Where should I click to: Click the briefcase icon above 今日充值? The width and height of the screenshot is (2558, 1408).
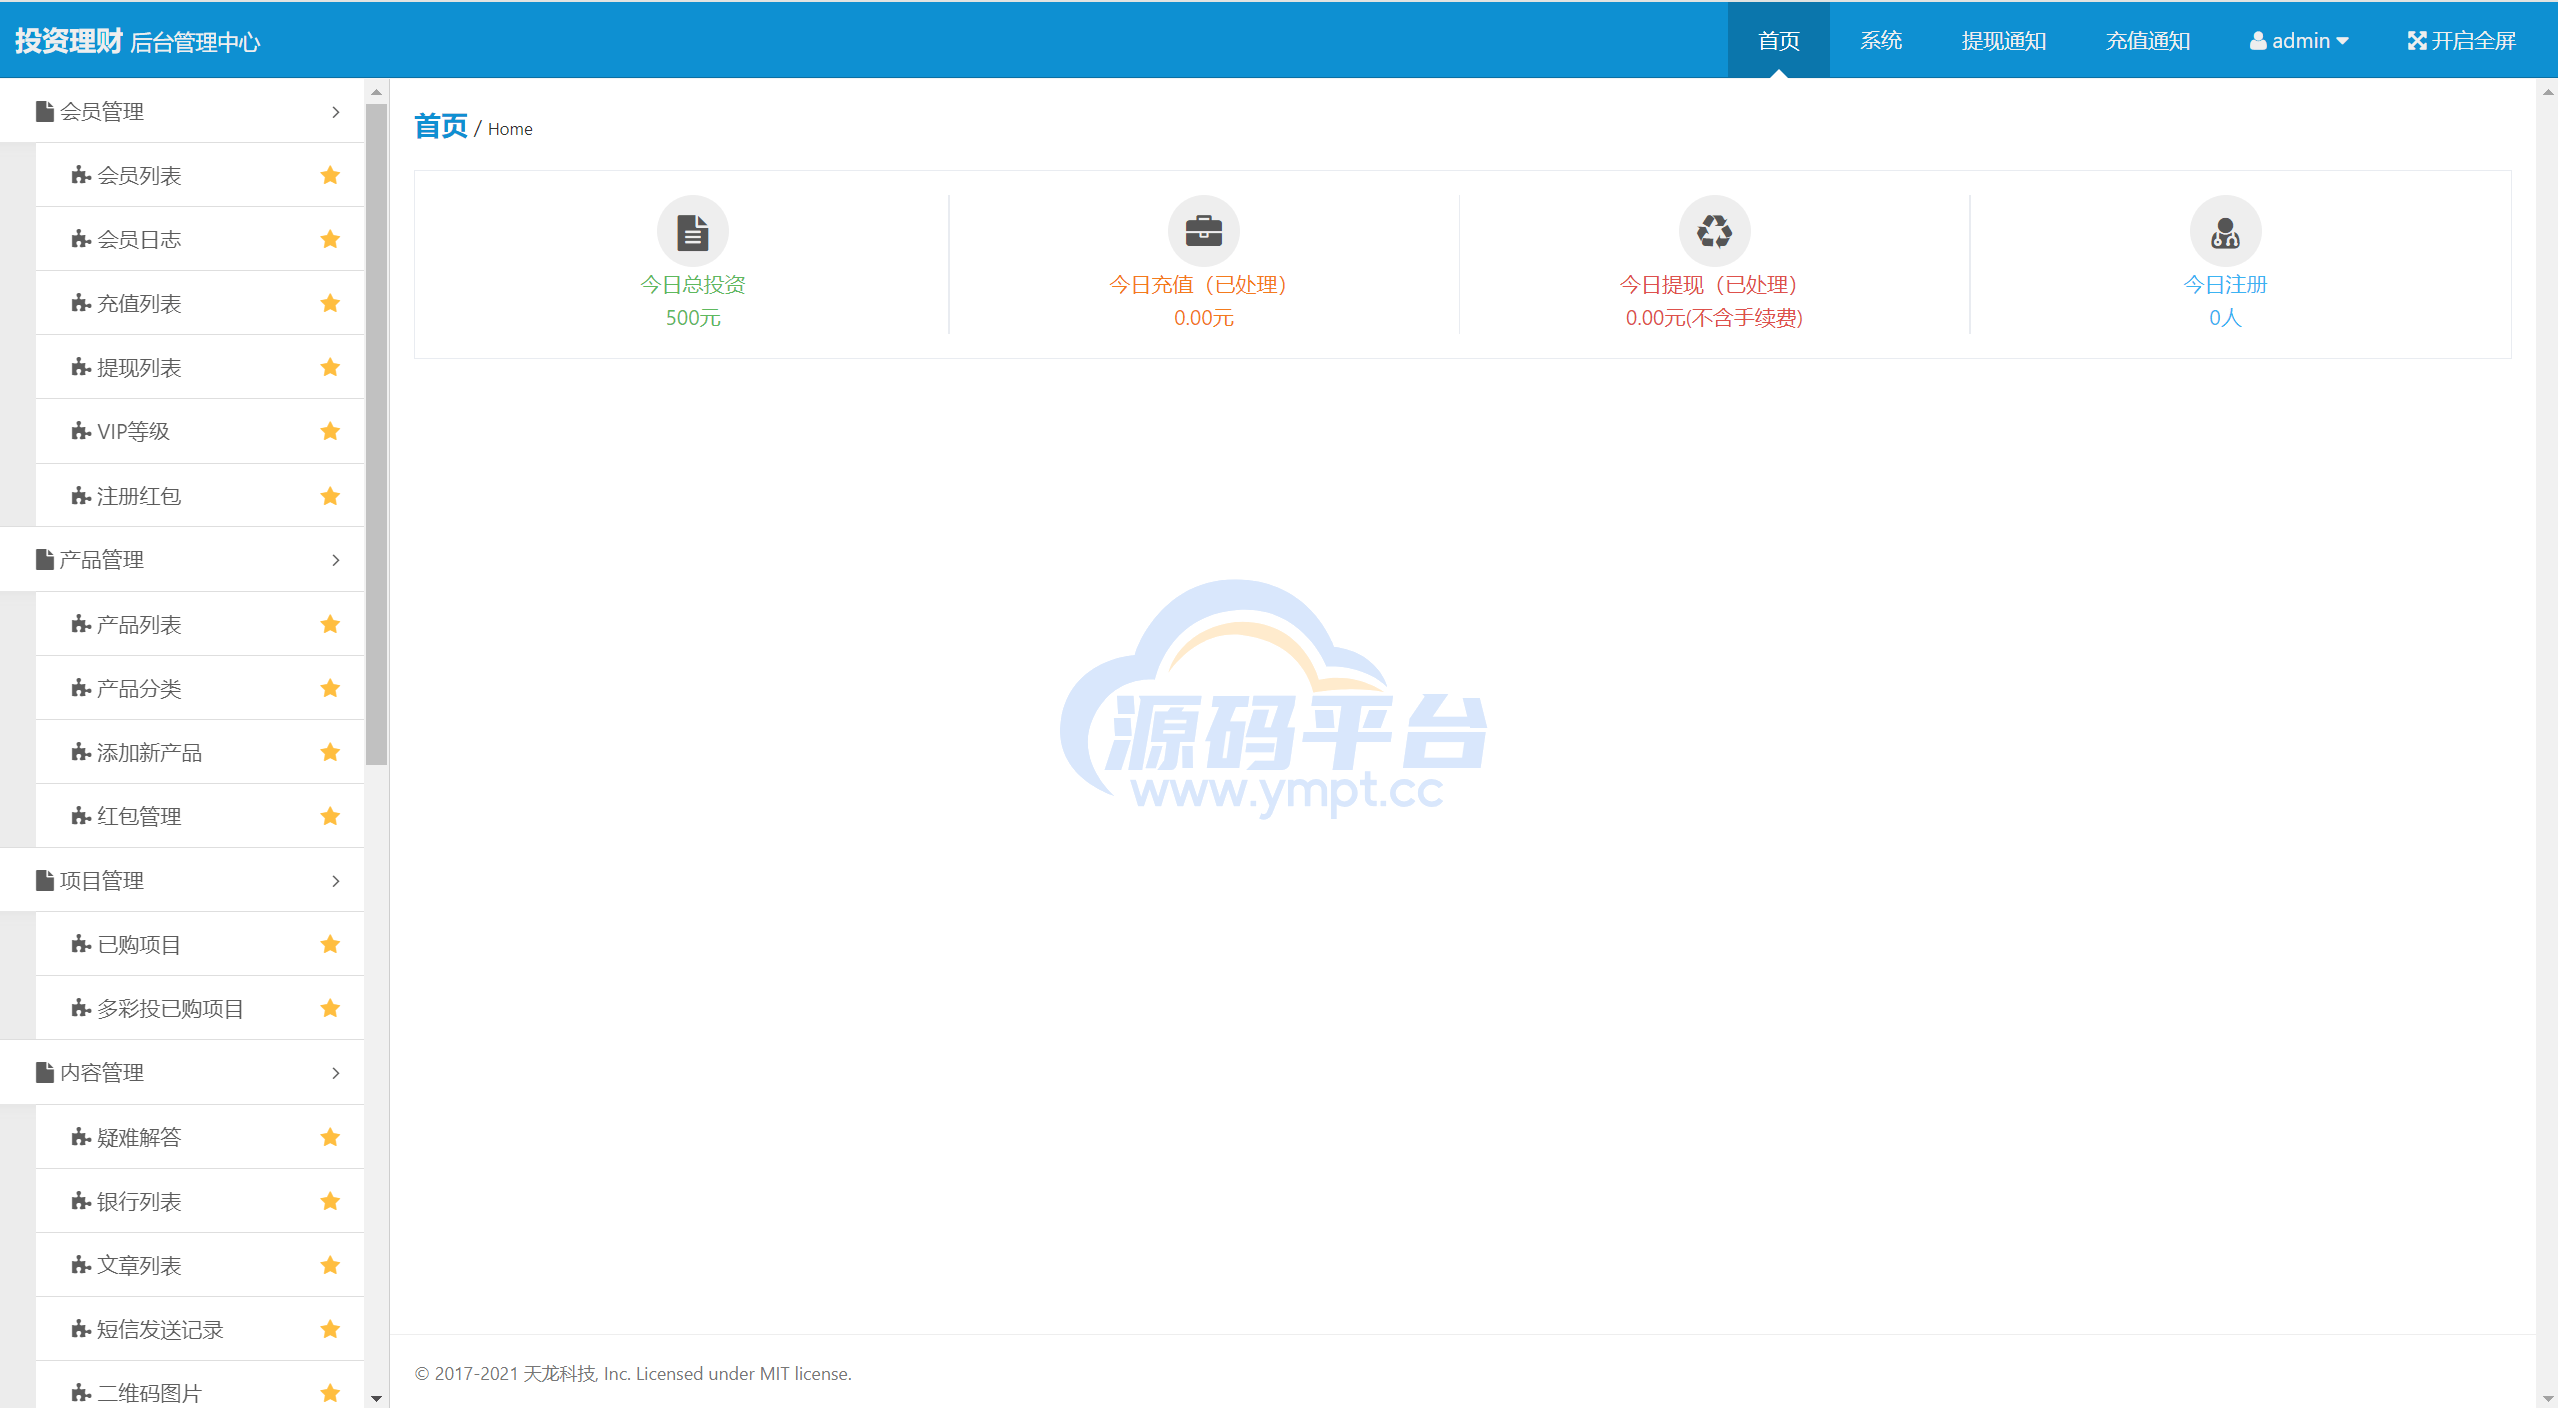(1204, 231)
